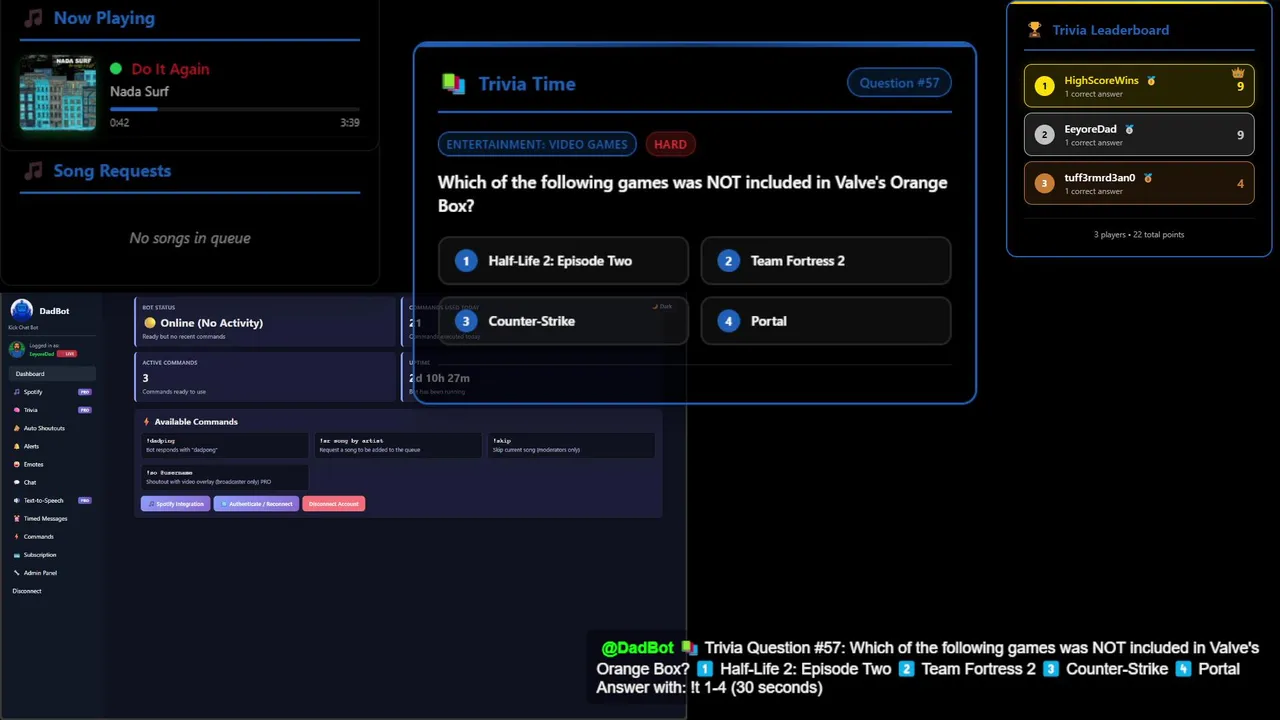
Task: Click the '3 players • 22 total points' text
Action: tap(1139, 234)
